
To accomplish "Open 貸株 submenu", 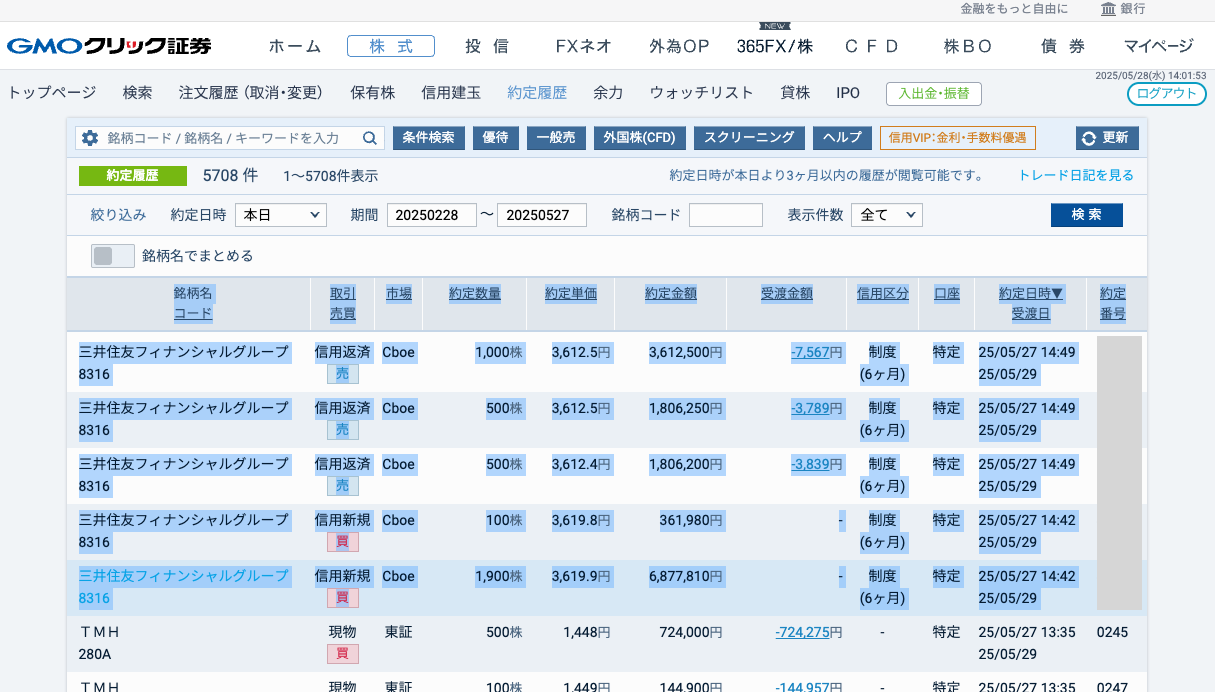I will pos(796,93).
